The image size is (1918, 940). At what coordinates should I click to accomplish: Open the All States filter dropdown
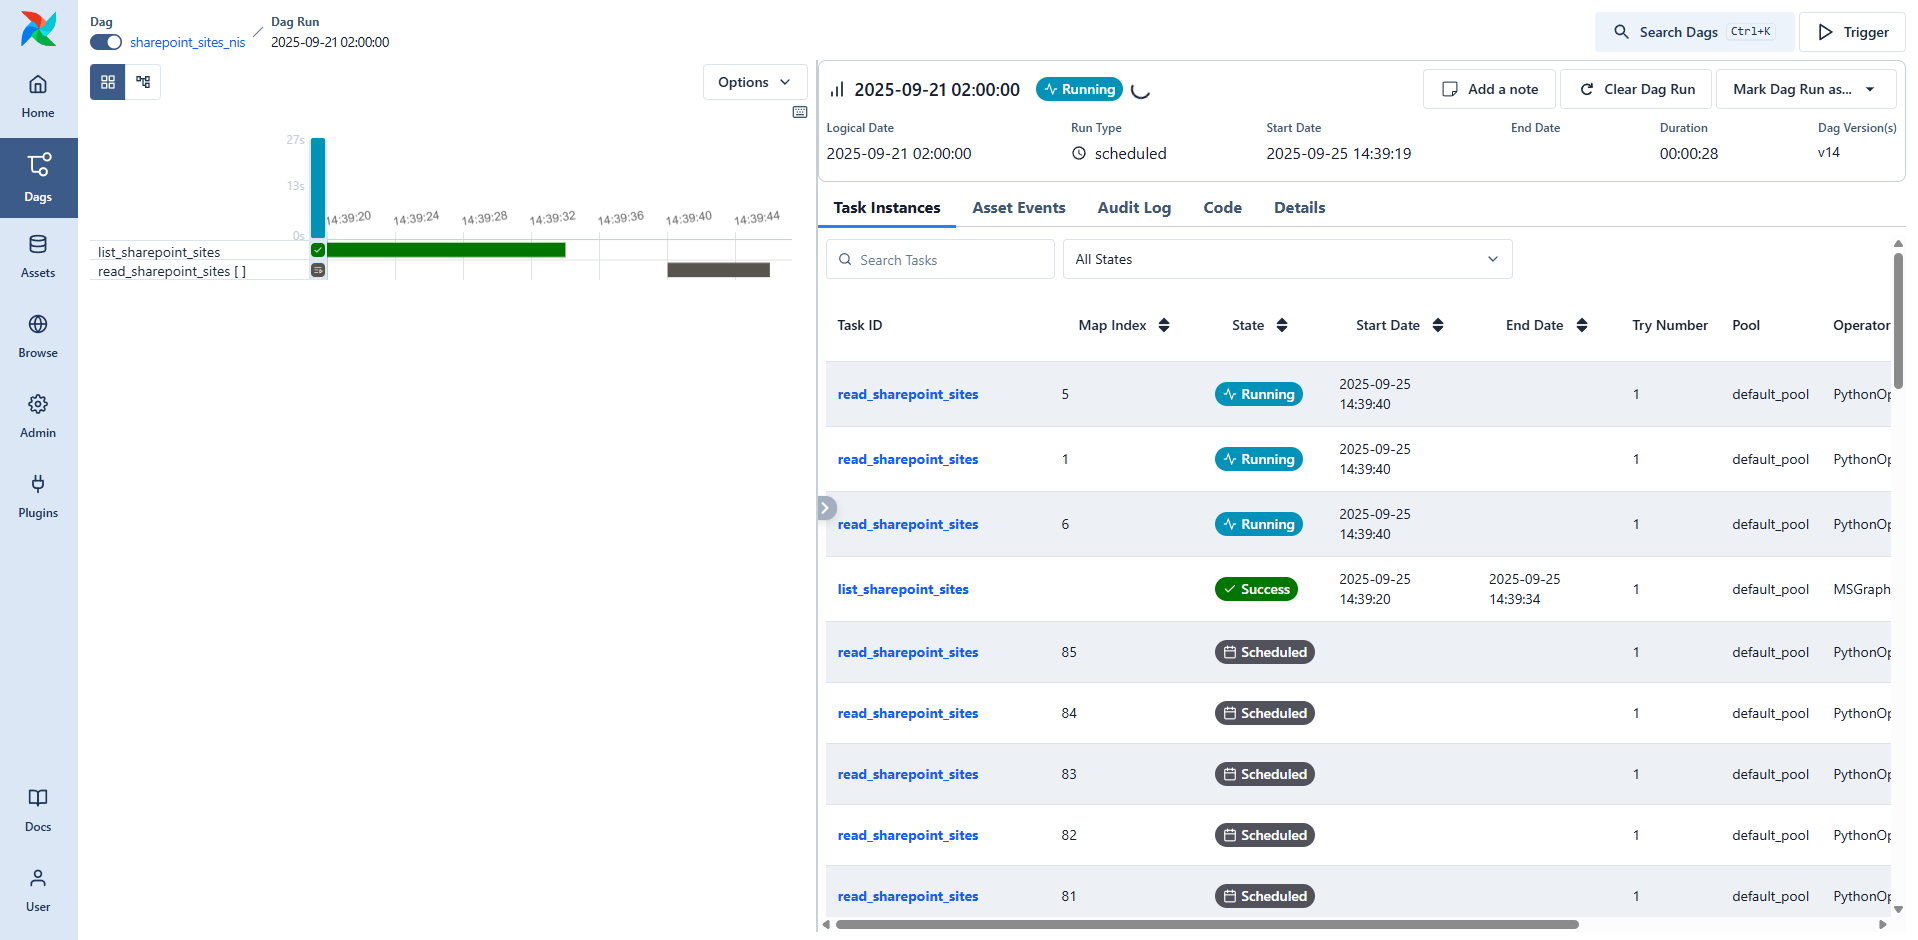pos(1287,259)
